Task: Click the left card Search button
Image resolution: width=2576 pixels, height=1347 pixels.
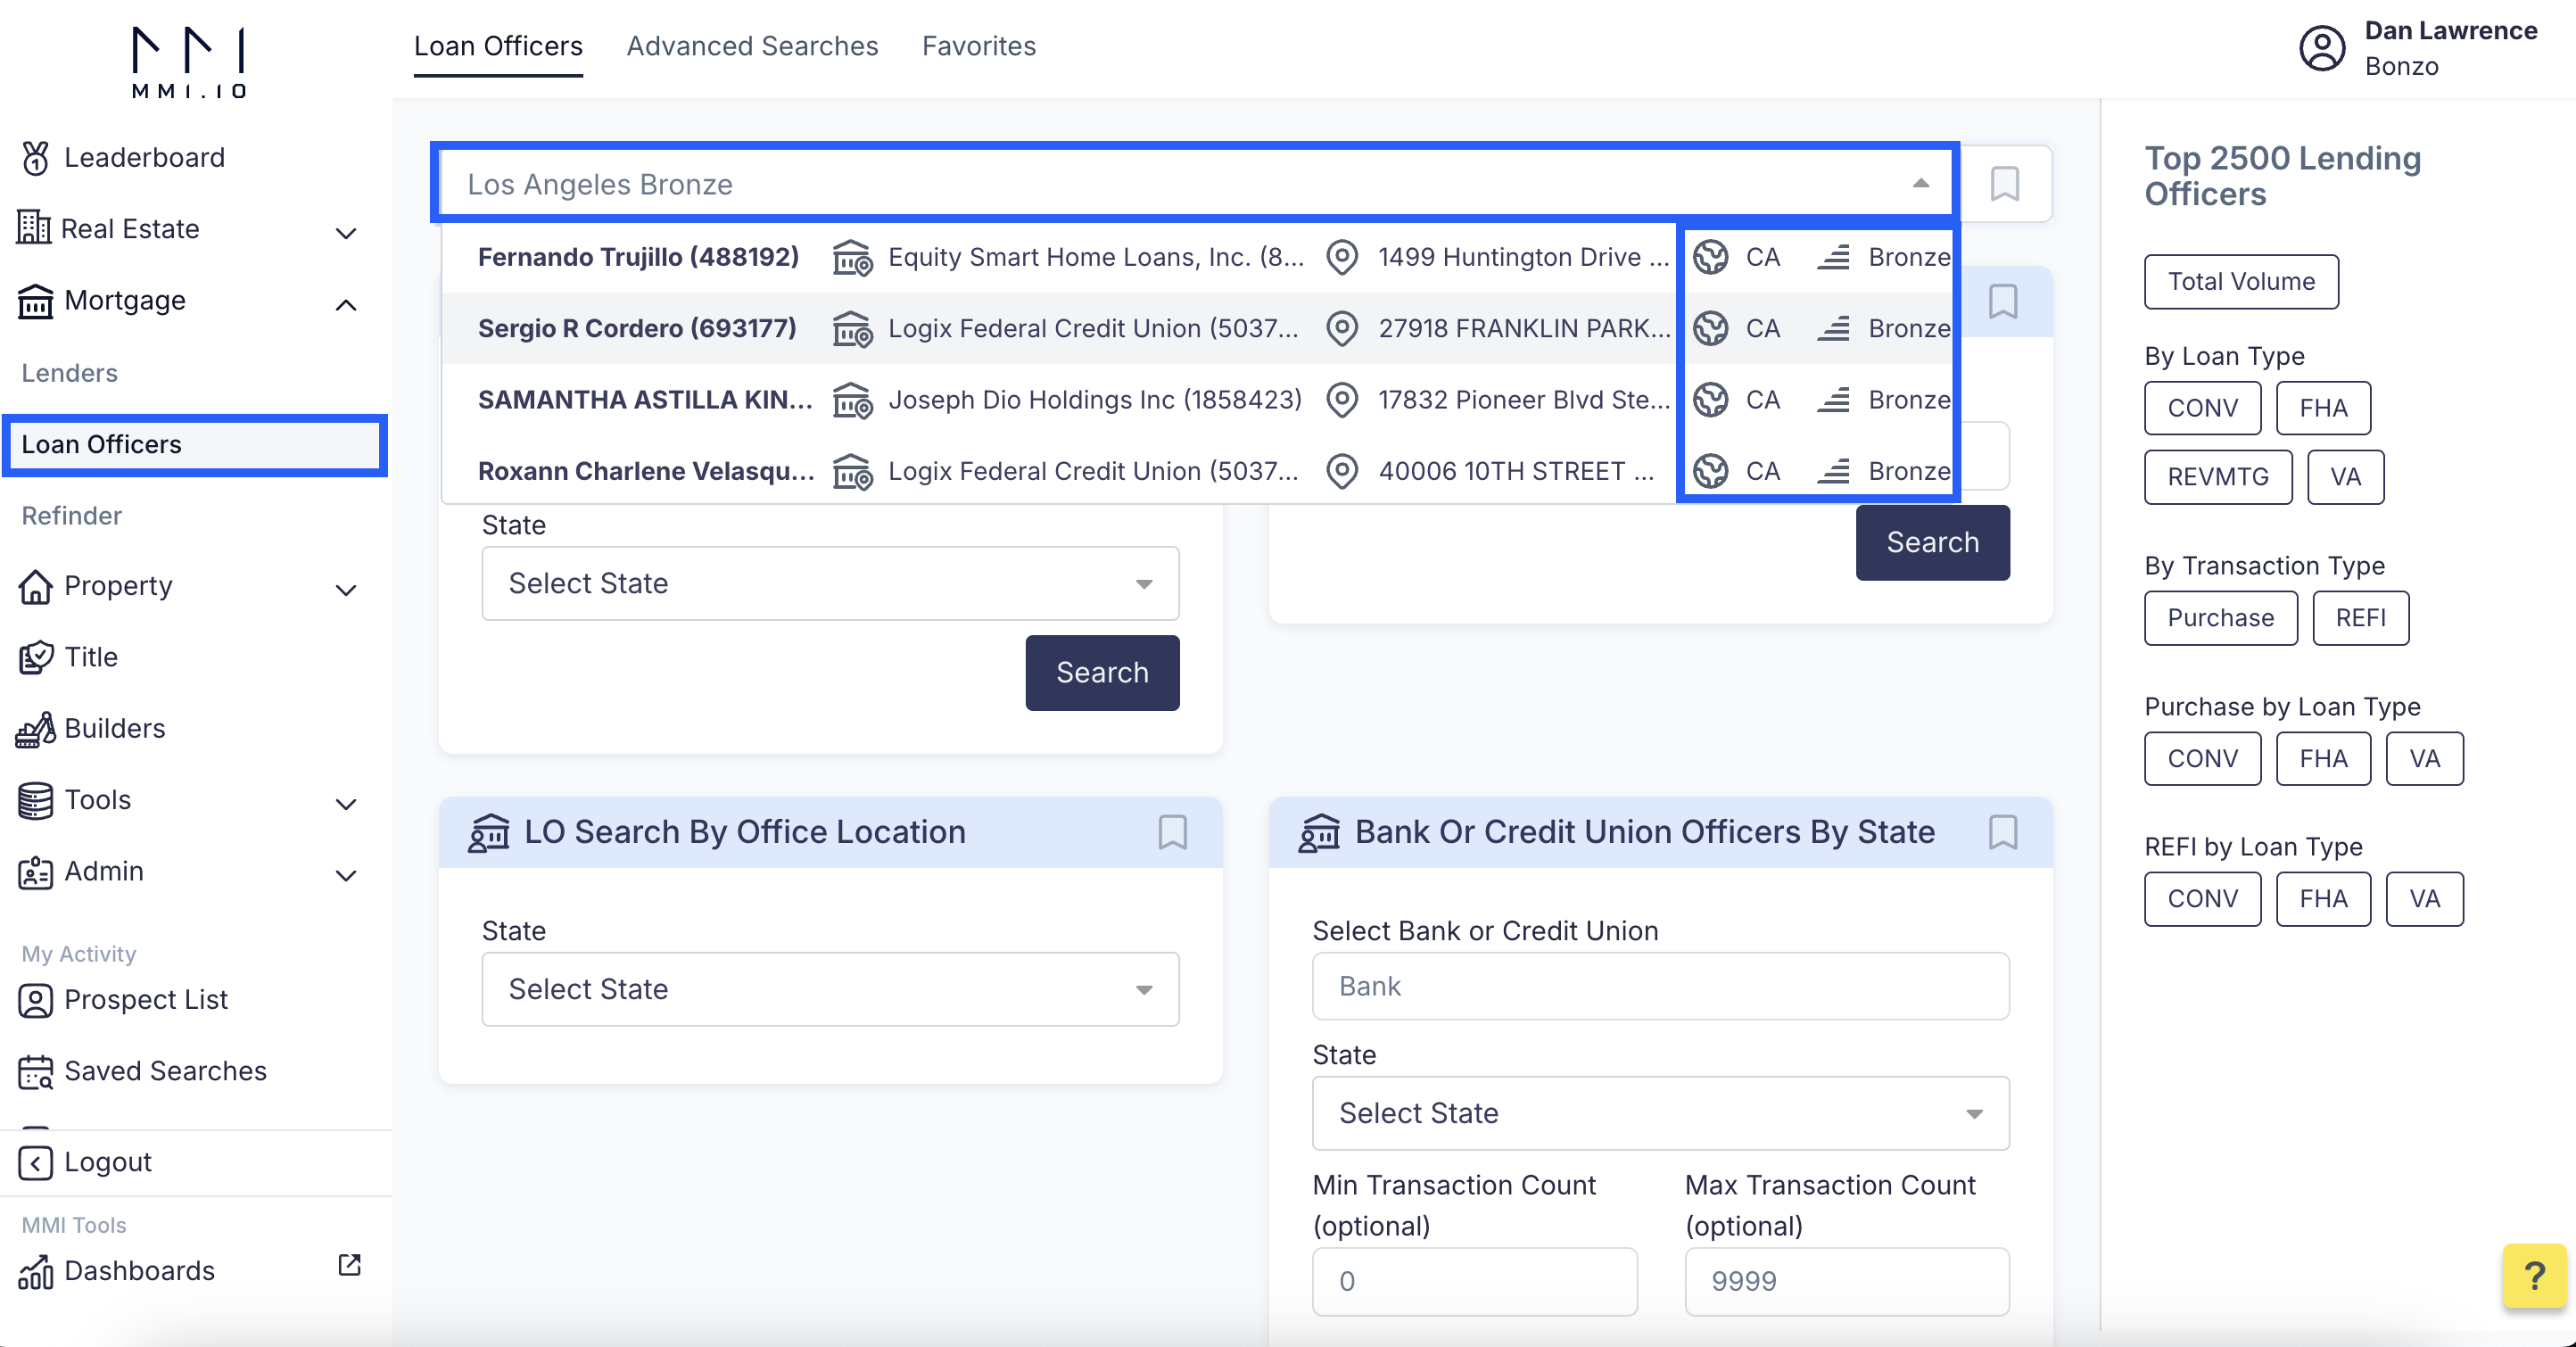Action: click(1102, 673)
